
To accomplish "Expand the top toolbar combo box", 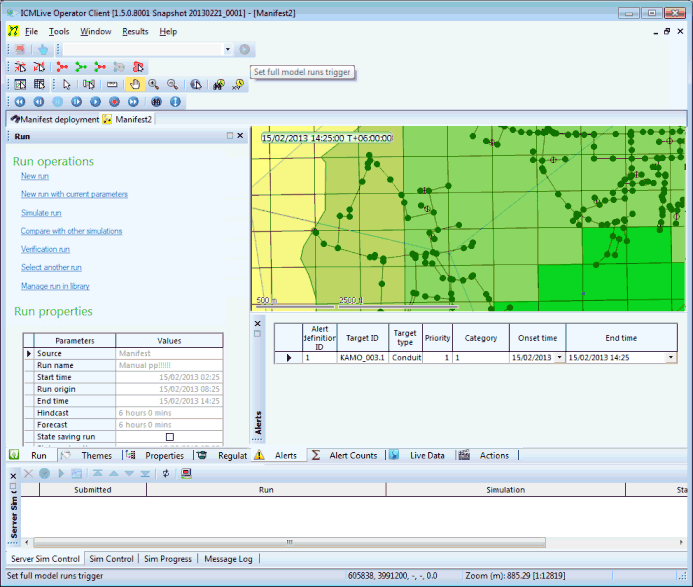I will (228, 49).
